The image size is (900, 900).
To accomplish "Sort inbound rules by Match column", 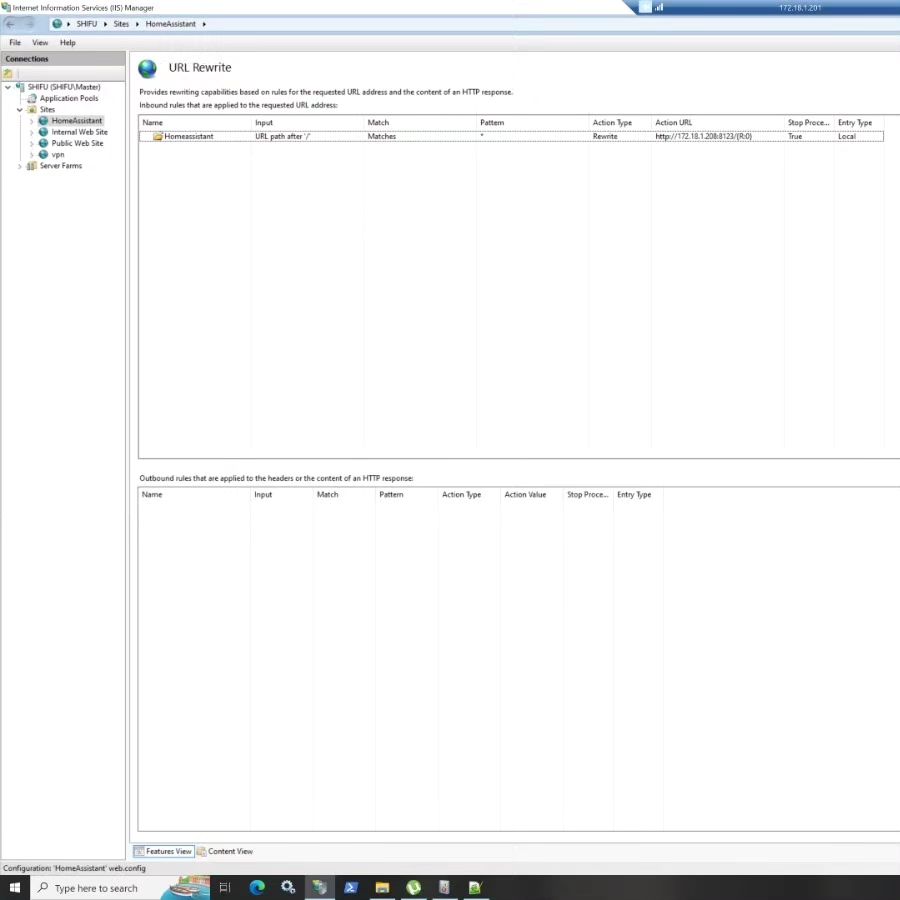I will coord(420,123).
